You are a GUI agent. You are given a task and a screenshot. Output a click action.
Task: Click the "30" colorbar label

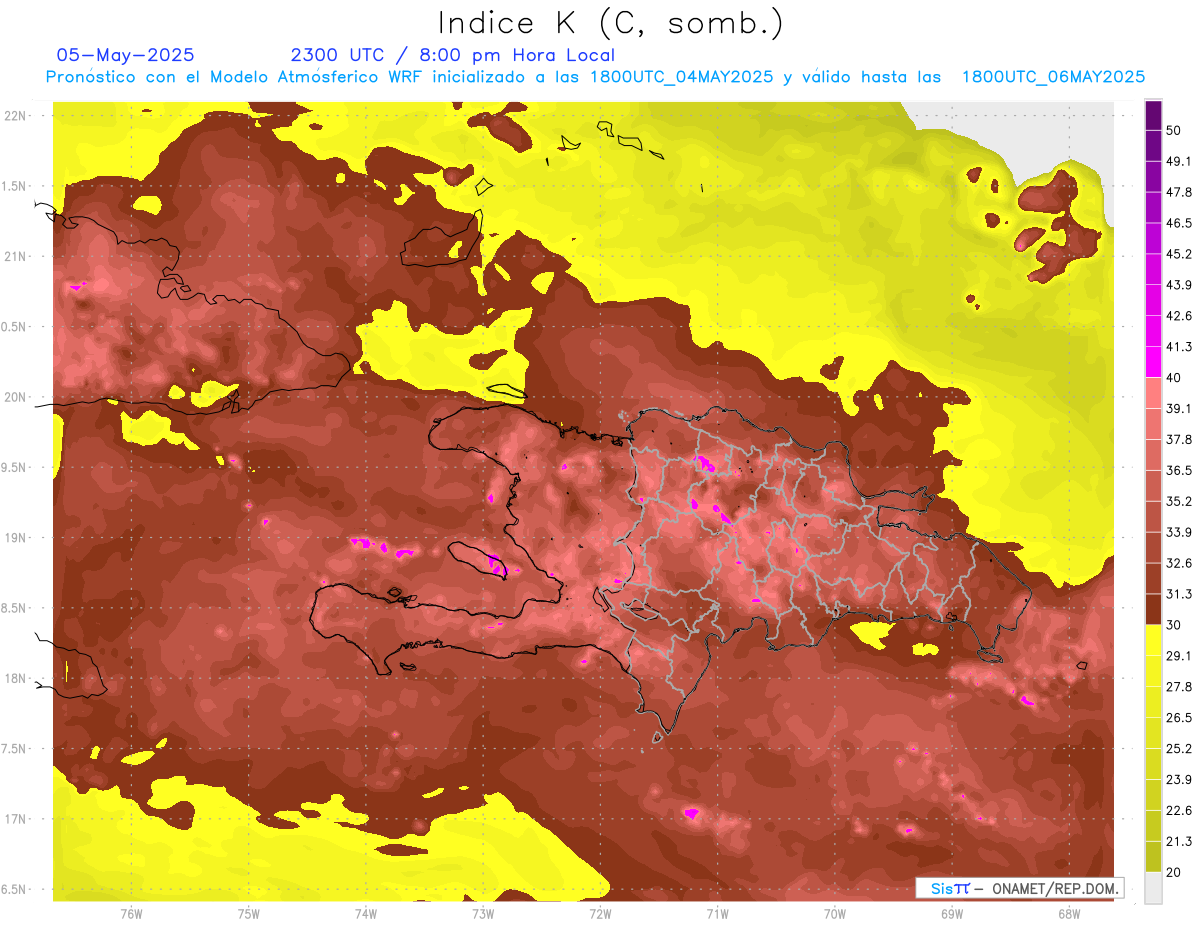[1175, 625]
